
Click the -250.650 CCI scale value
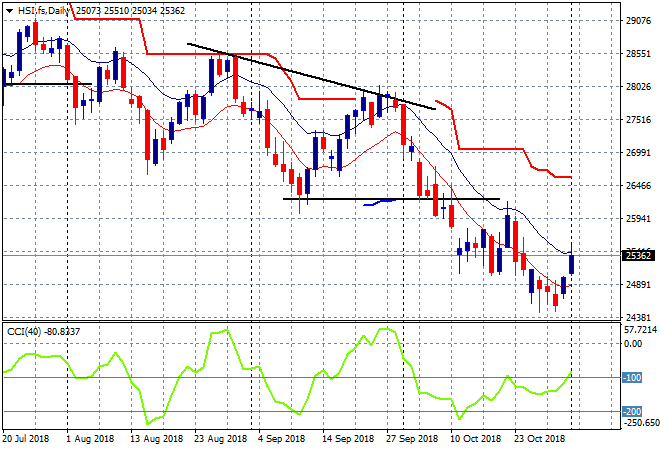click(x=641, y=423)
